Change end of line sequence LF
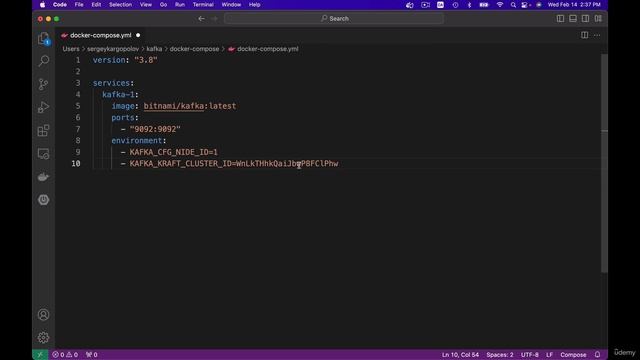640x360 pixels. 549,355
